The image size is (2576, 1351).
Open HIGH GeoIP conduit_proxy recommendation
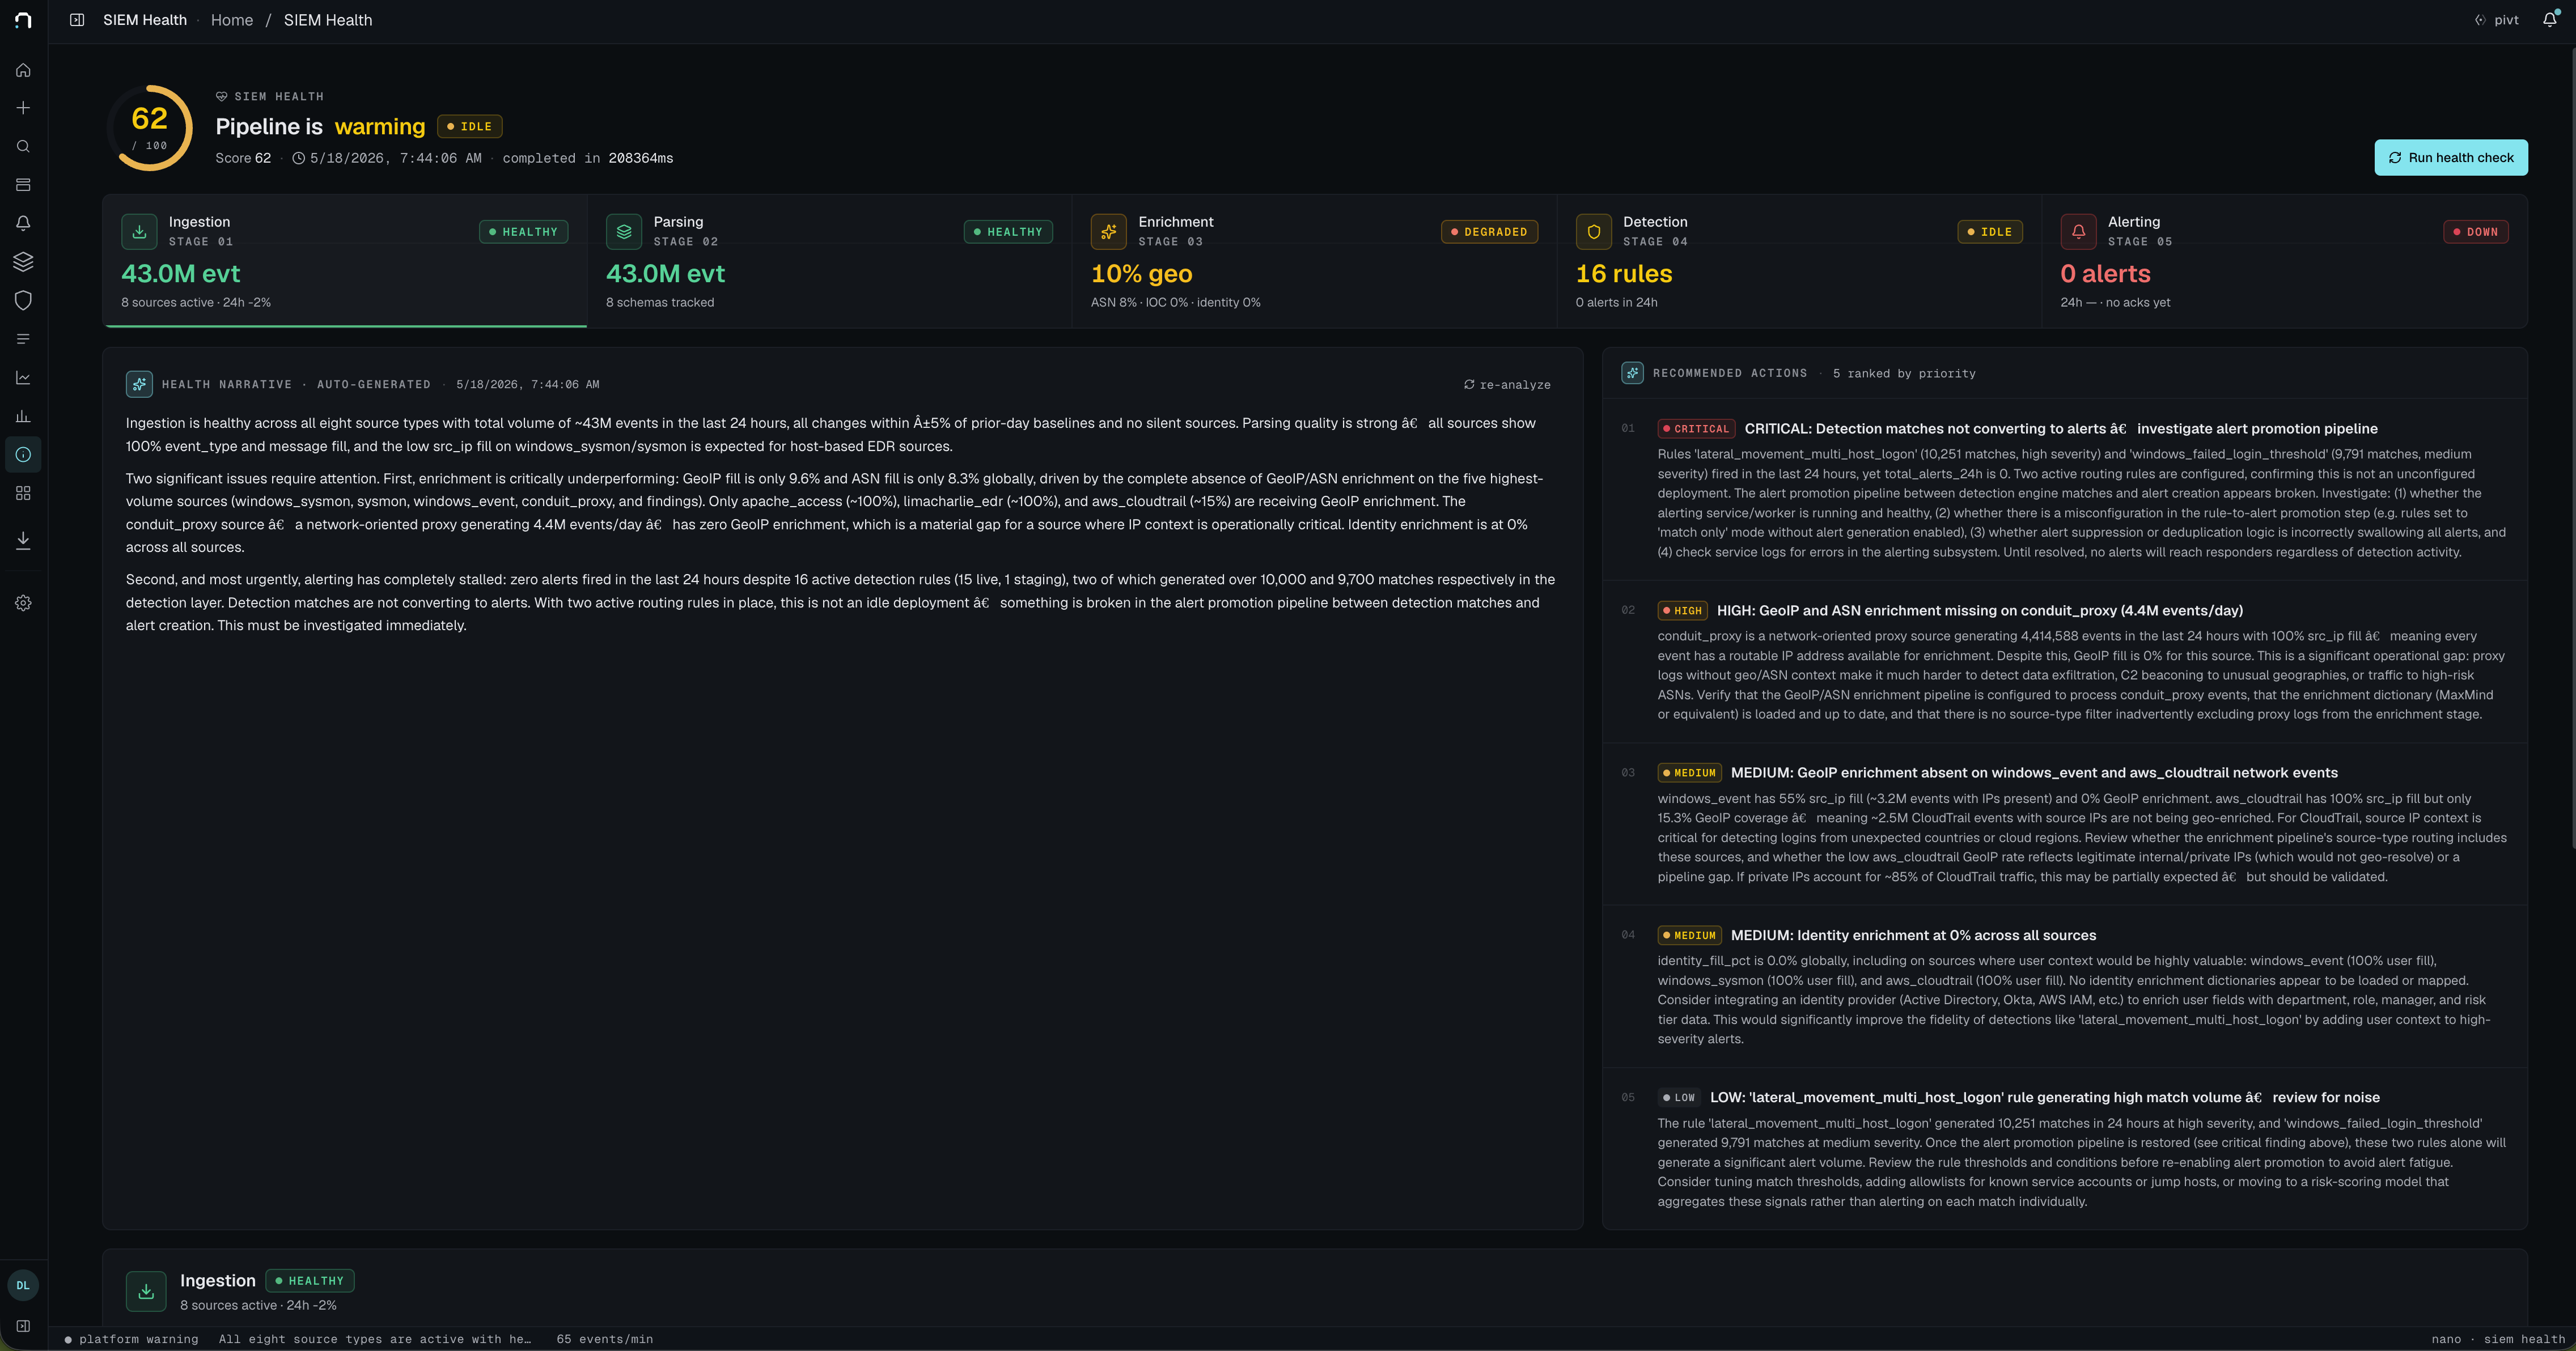(x=1979, y=611)
